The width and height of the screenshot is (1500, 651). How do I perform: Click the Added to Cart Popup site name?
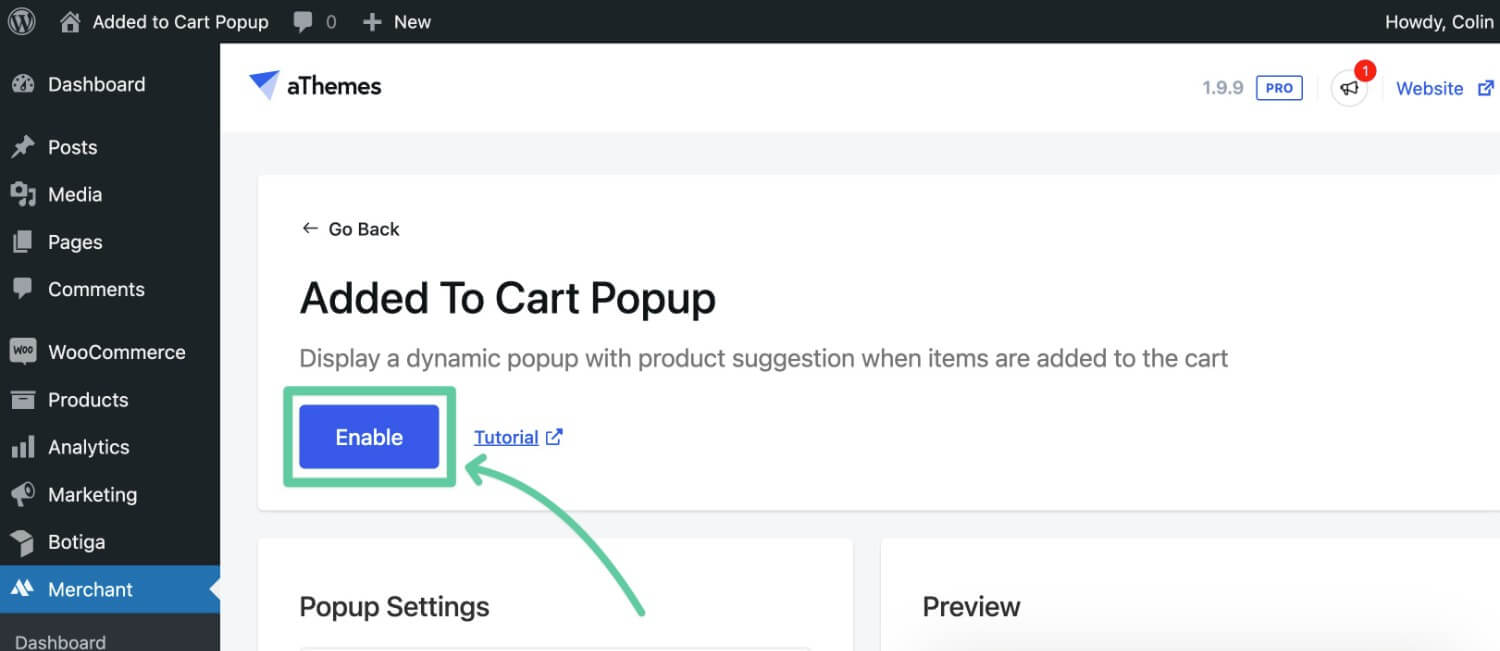[x=180, y=22]
